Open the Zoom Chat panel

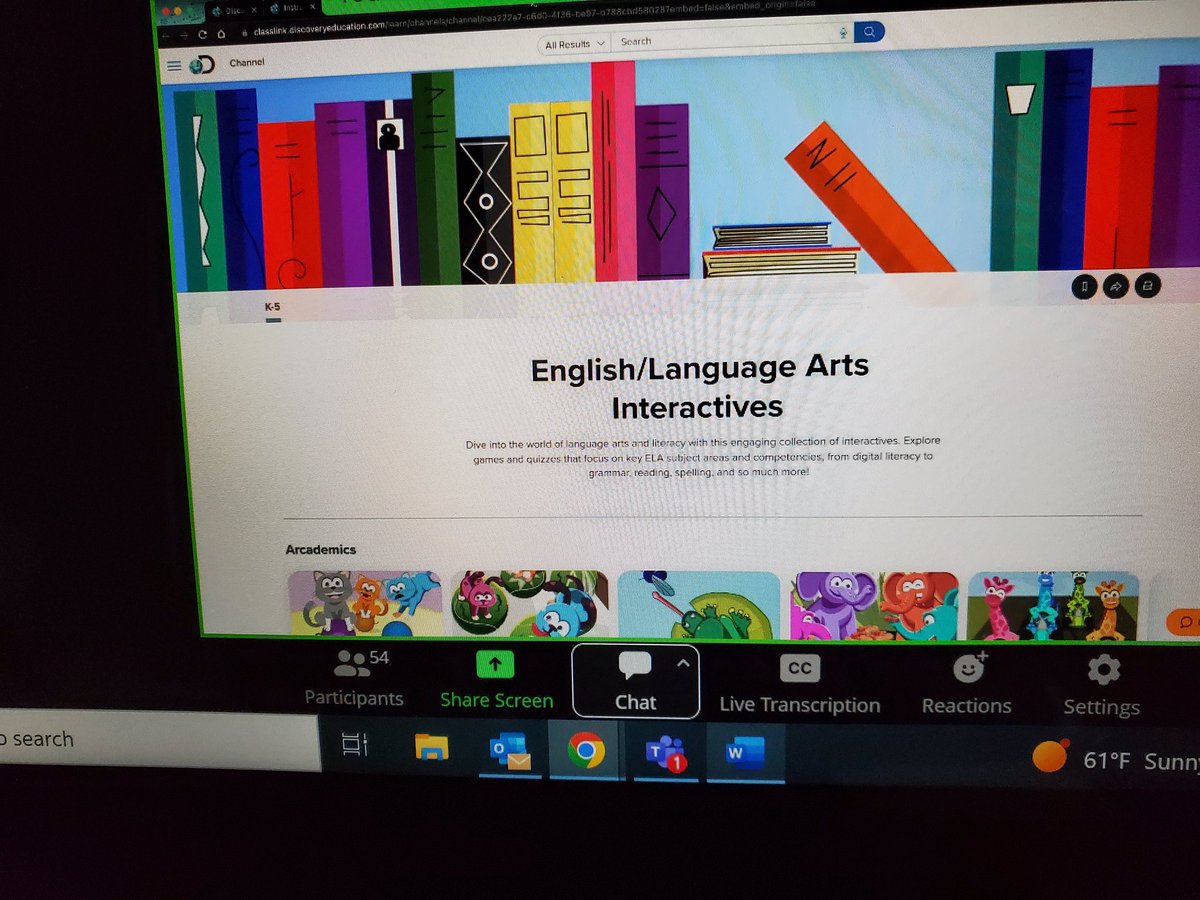click(x=635, y=681)
